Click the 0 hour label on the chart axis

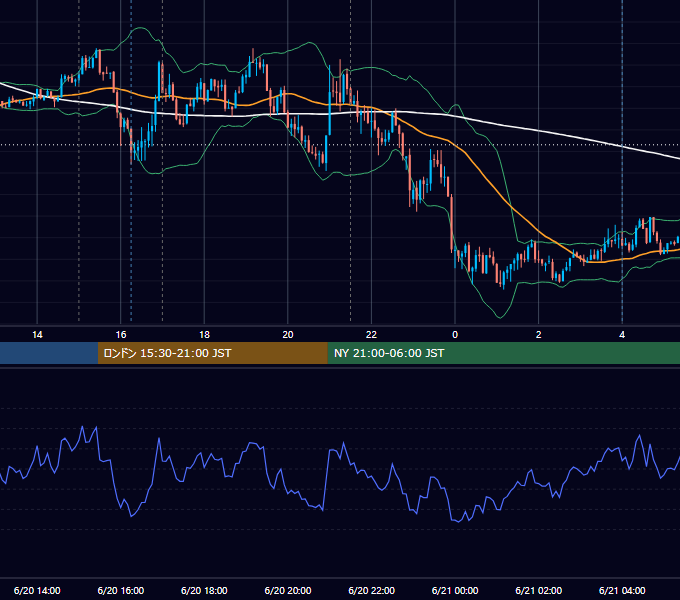pyautogui.click(x=455, y=335)
